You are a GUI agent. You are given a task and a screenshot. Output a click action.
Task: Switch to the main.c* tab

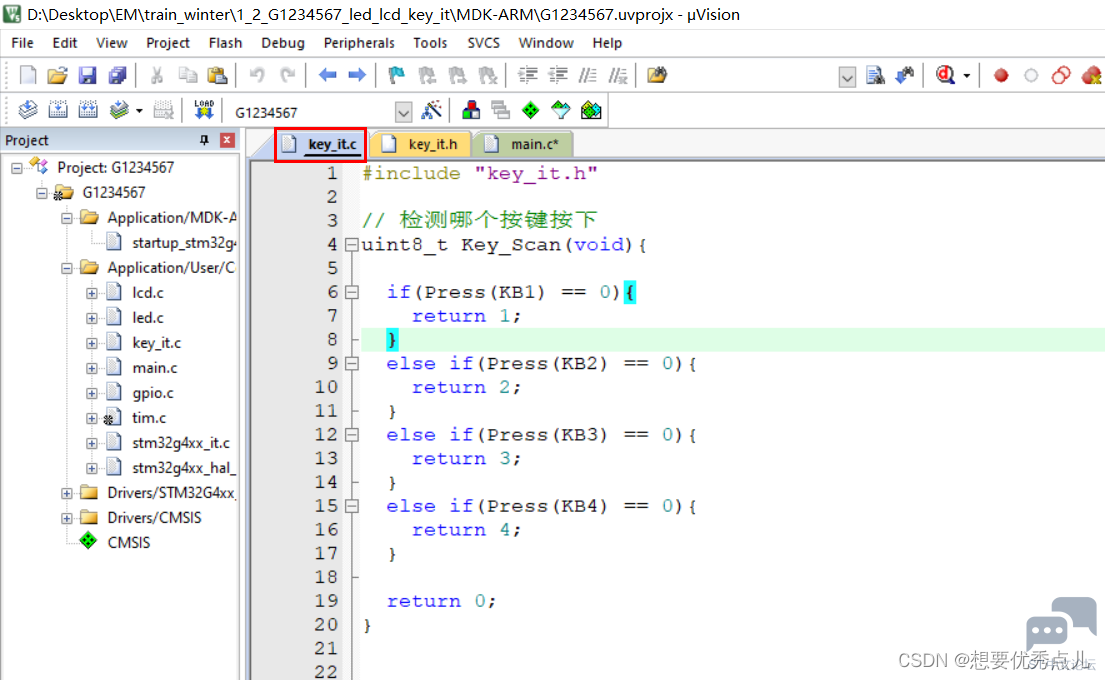pos(530,144)
